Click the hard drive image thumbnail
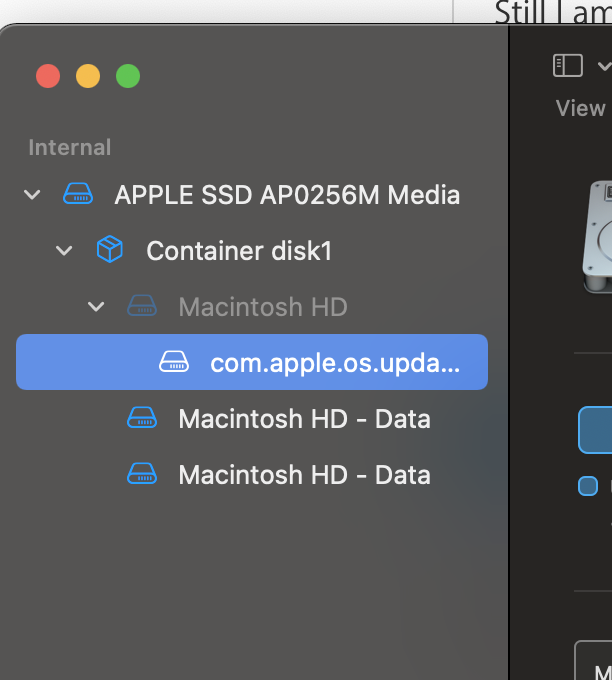Viewport: 612px width, 680px height. pos(598,237)
